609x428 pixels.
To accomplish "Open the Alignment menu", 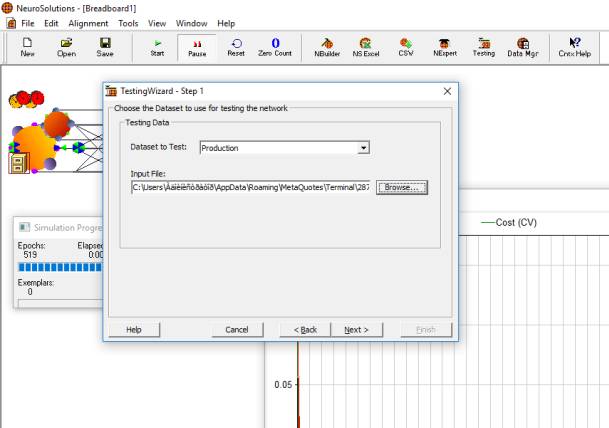I will pos(88,23).
